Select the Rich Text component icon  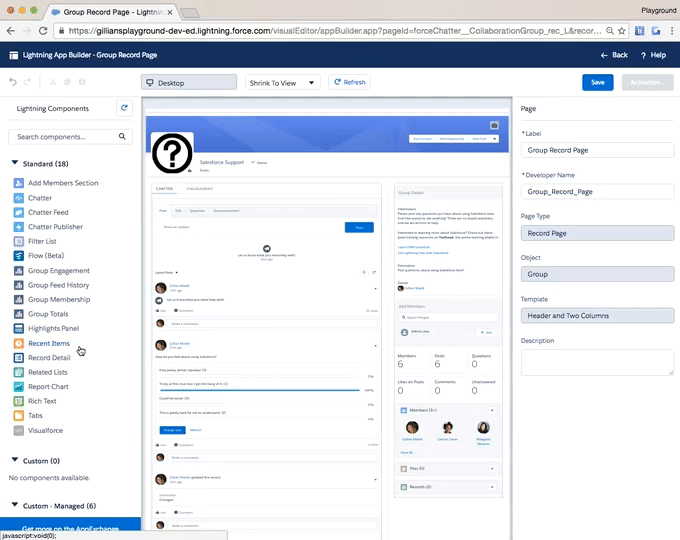(x=19, y=401)
